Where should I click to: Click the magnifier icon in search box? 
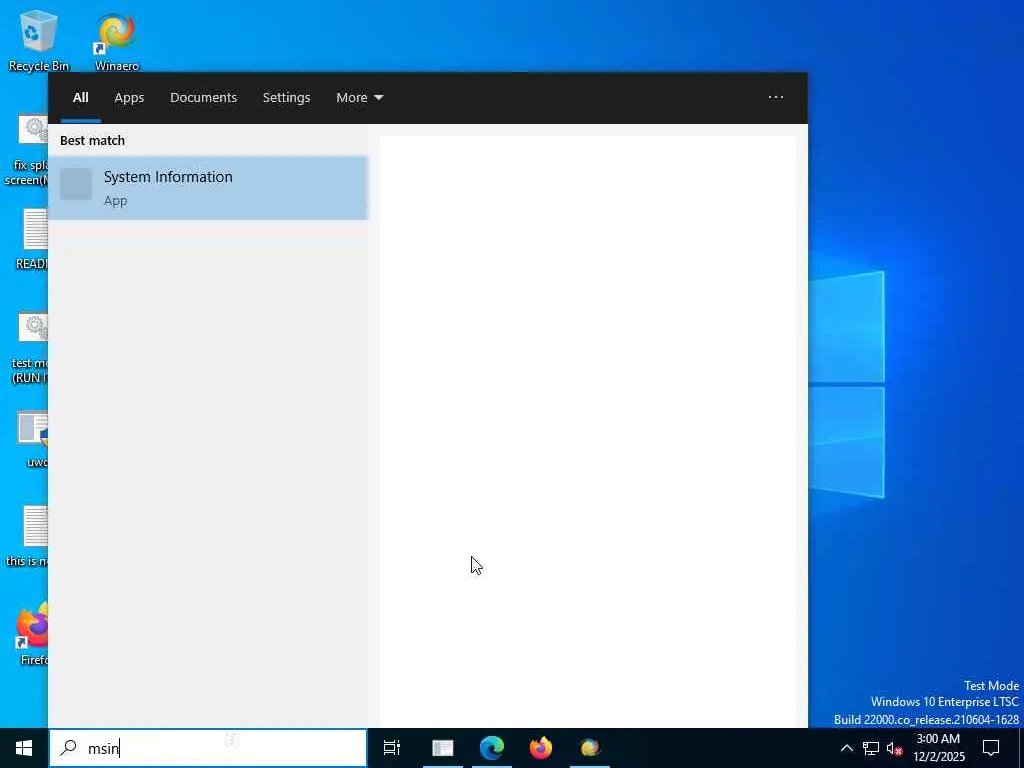coord(69,748)
